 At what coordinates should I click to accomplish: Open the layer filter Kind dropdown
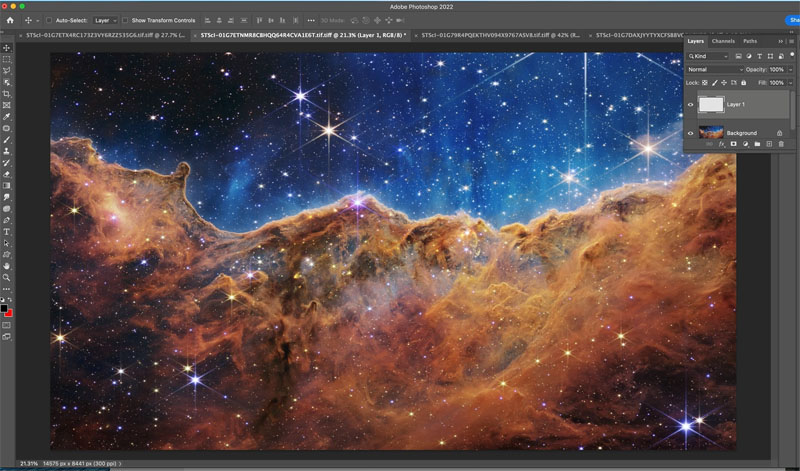pos(708,56)
